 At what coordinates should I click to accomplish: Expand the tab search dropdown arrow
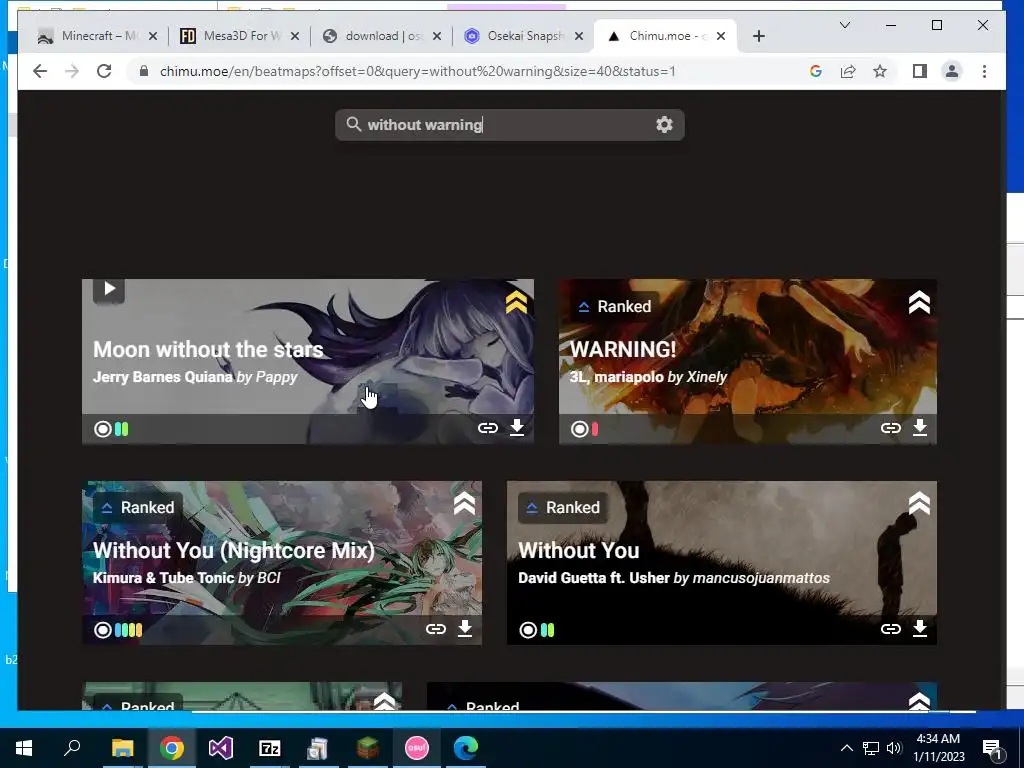[844, 25]
